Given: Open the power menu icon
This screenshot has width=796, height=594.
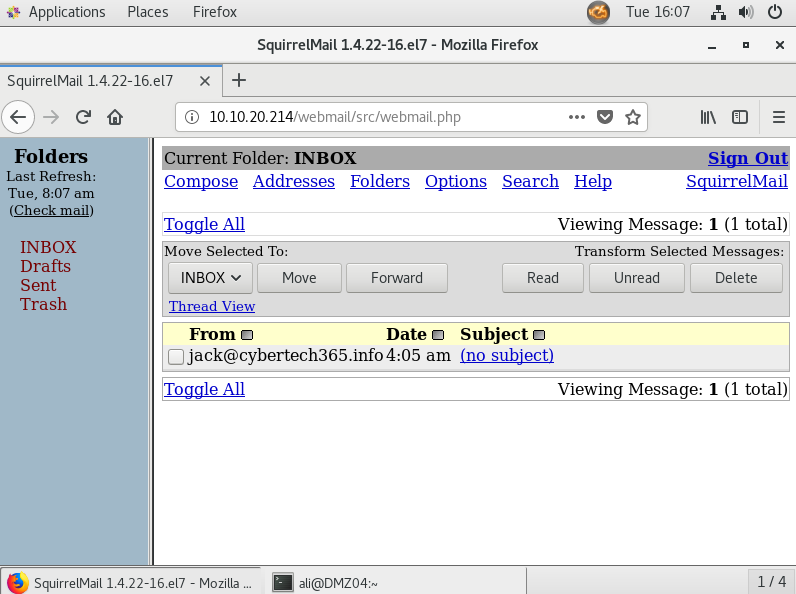Looking at the screenshot, I should coord(775,12).
